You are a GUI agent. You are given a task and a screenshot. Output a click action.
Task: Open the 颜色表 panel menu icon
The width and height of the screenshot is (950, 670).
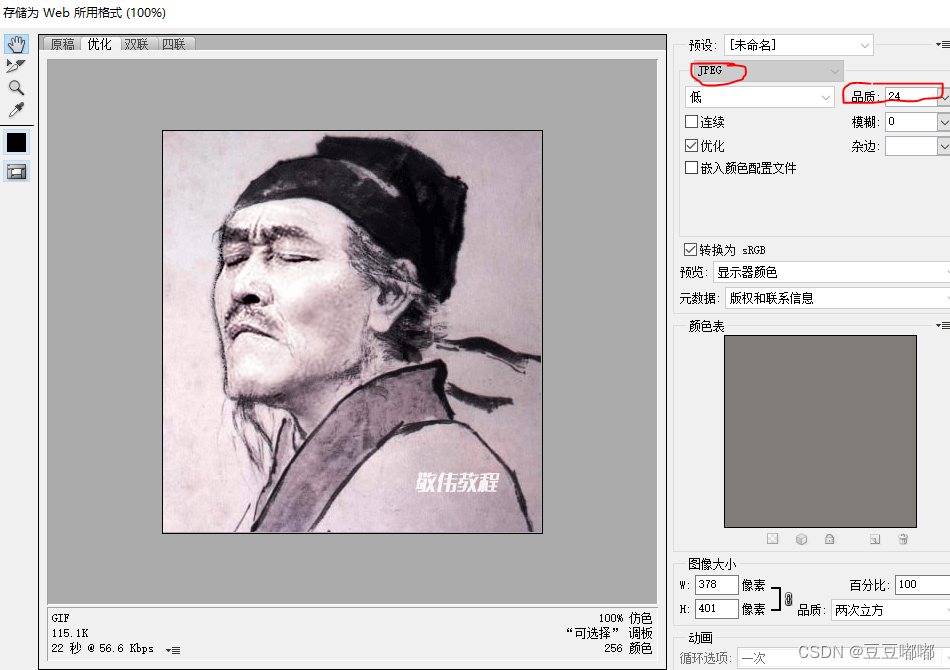(x=942, y=325)
